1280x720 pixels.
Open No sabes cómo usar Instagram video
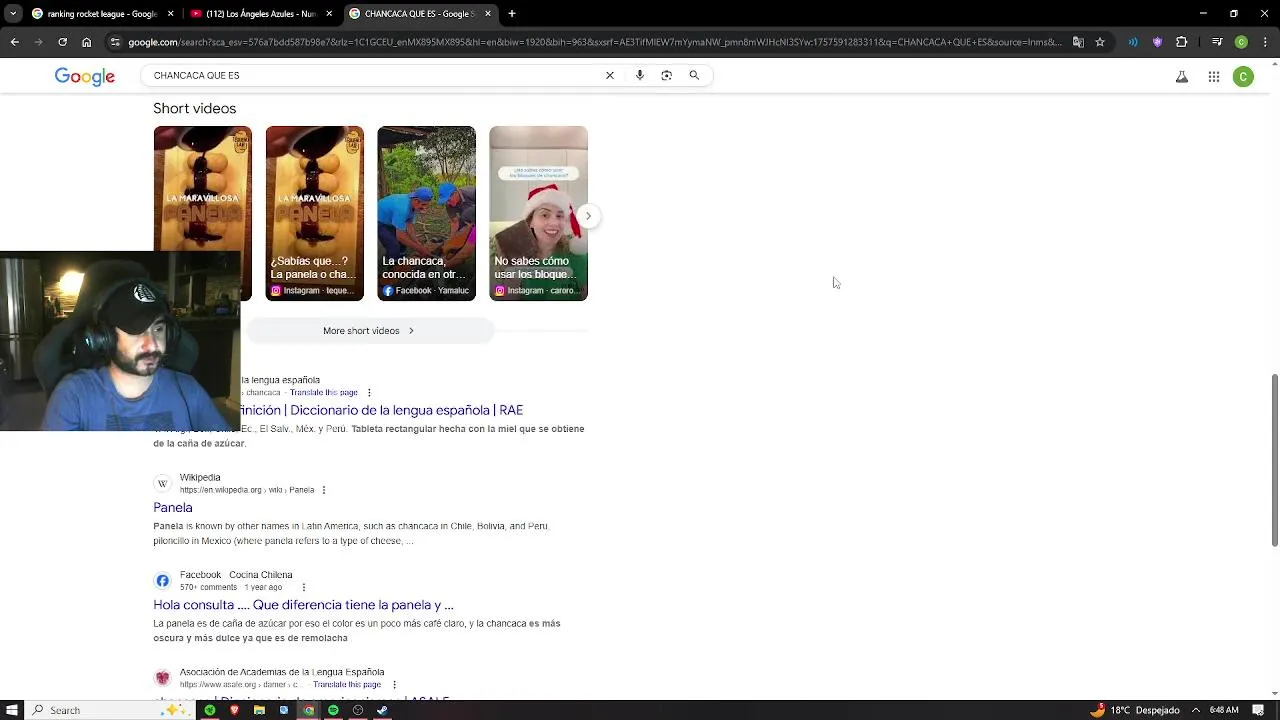539,213
